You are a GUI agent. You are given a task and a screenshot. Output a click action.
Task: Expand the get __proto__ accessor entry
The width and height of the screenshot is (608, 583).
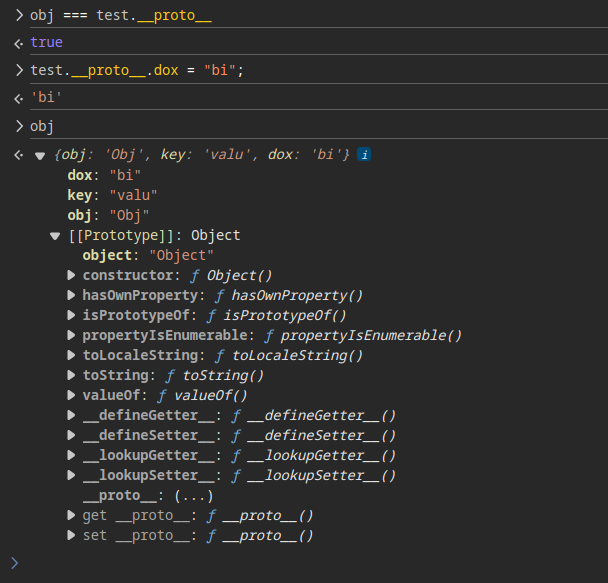71,515
